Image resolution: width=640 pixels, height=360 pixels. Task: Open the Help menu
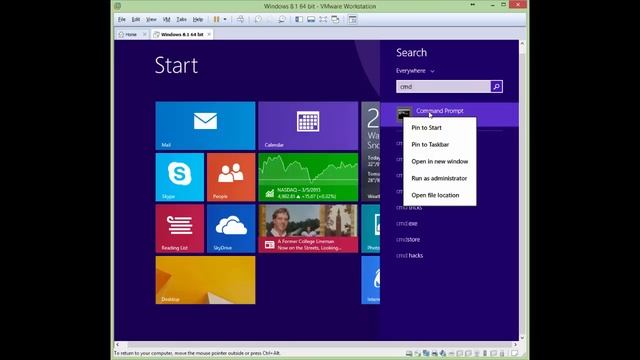click(x=198, y=19)
